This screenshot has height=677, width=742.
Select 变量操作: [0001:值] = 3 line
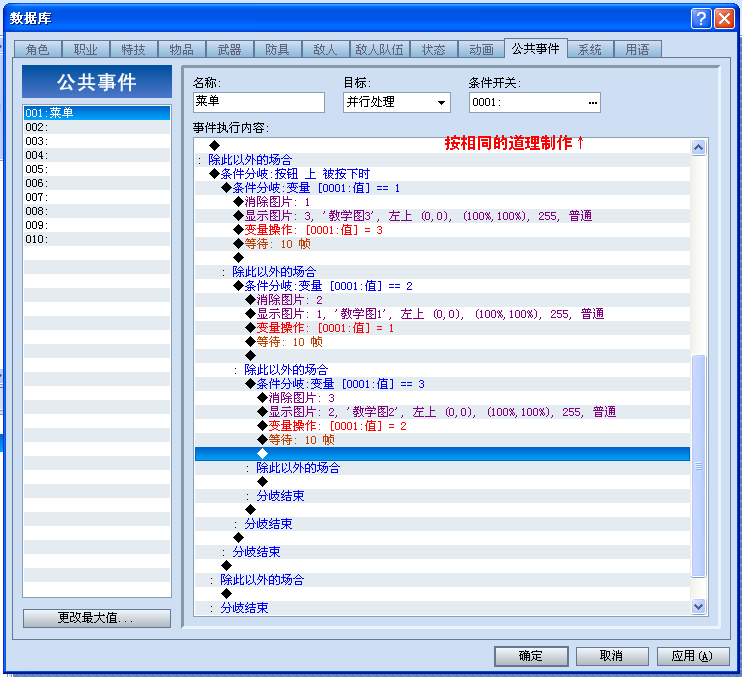click(x=442, y=230)
